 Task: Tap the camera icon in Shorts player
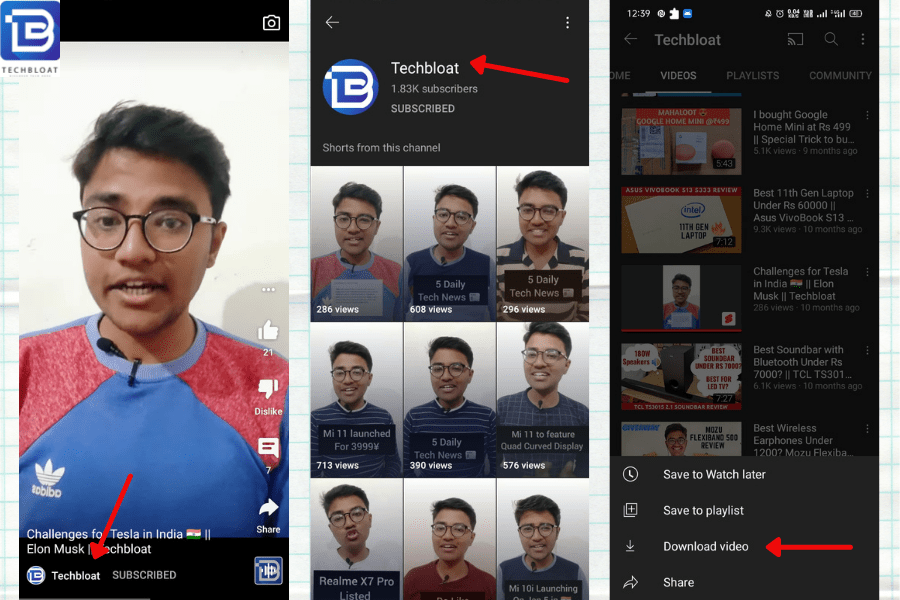(271, 22)
